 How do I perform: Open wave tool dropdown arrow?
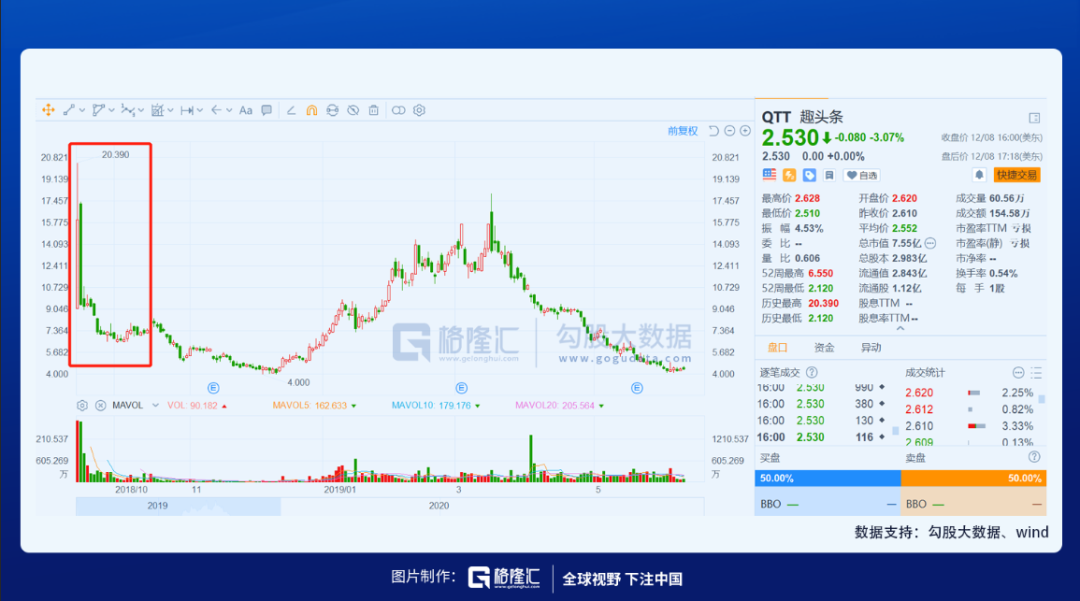pos(141,110)
